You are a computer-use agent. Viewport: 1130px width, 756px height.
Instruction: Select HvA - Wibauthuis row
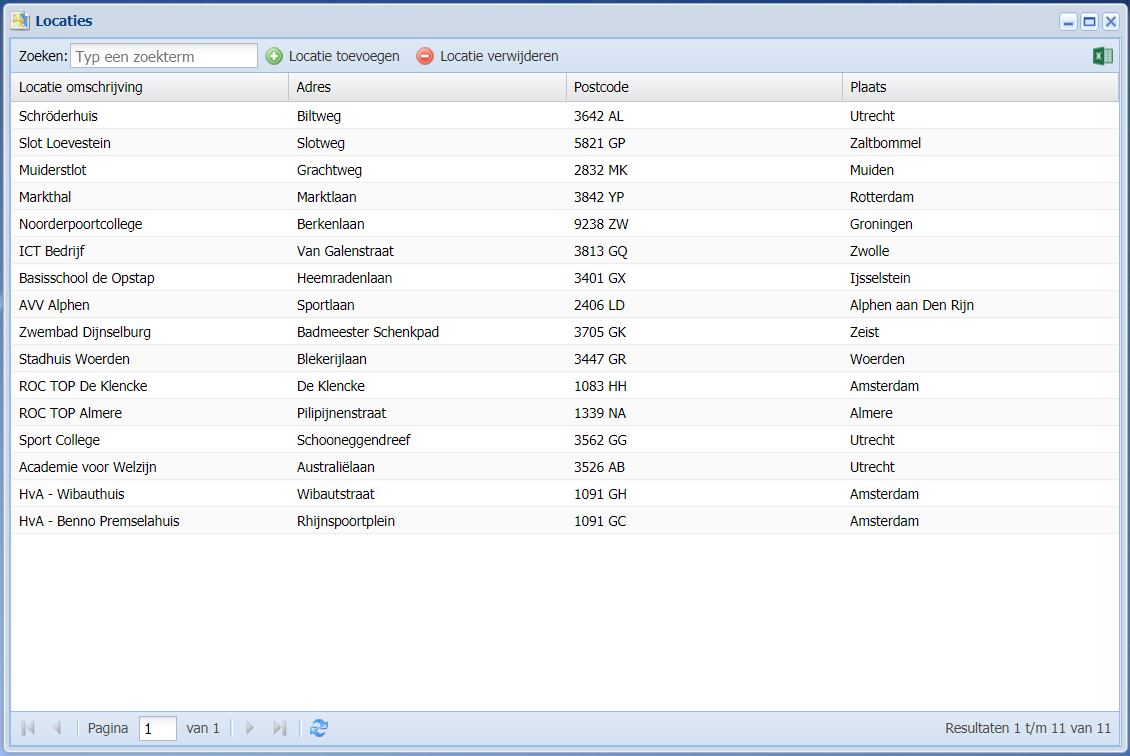[565, 494]
